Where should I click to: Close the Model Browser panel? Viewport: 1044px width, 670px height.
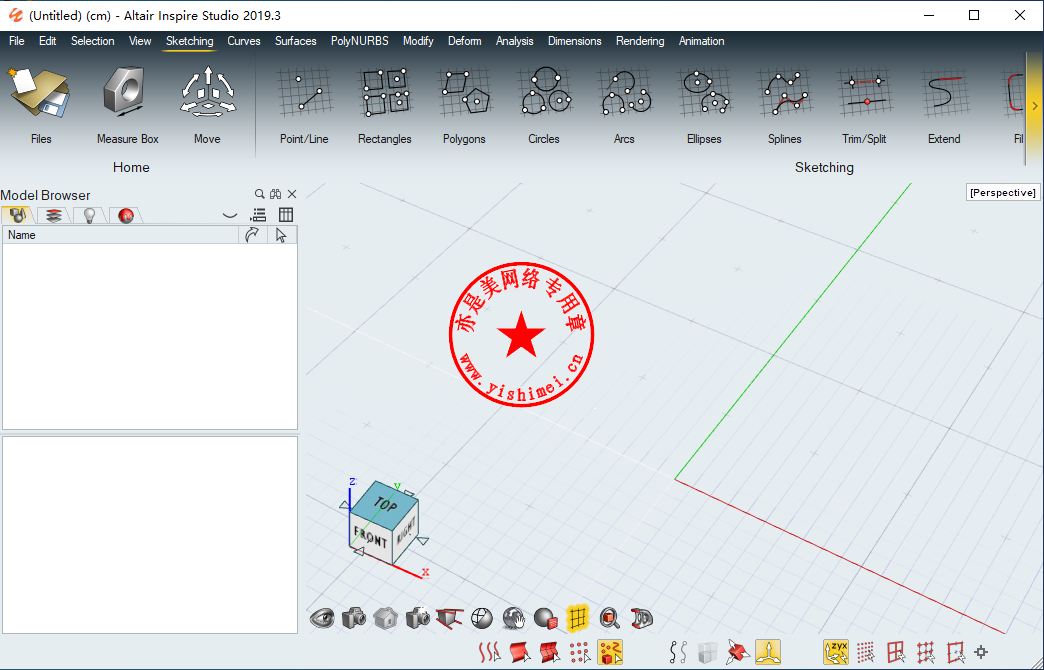[292, 194]
